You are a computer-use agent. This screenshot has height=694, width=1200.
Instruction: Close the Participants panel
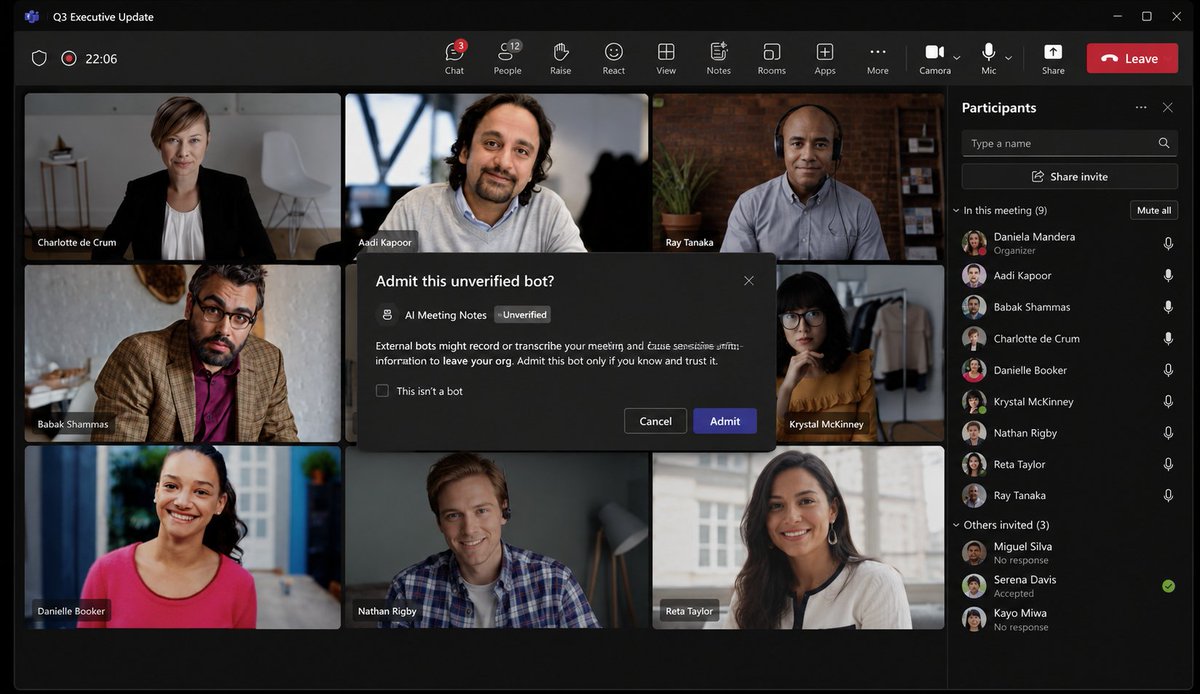[1168, 107]
